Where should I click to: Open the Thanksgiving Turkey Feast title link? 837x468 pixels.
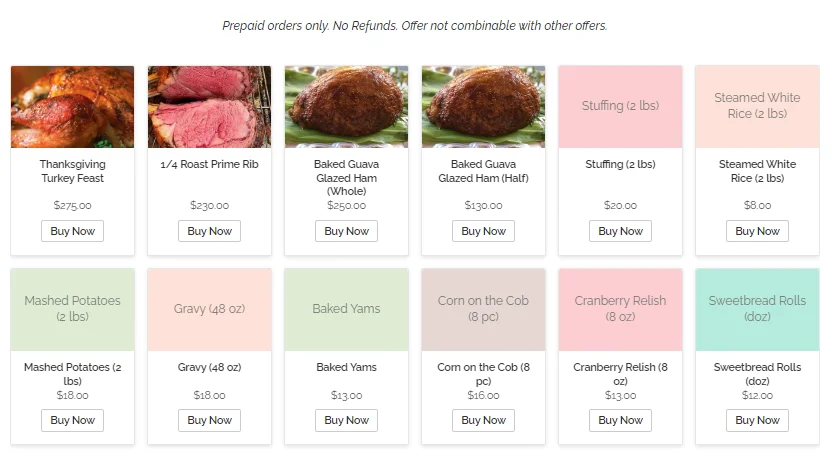73,171
